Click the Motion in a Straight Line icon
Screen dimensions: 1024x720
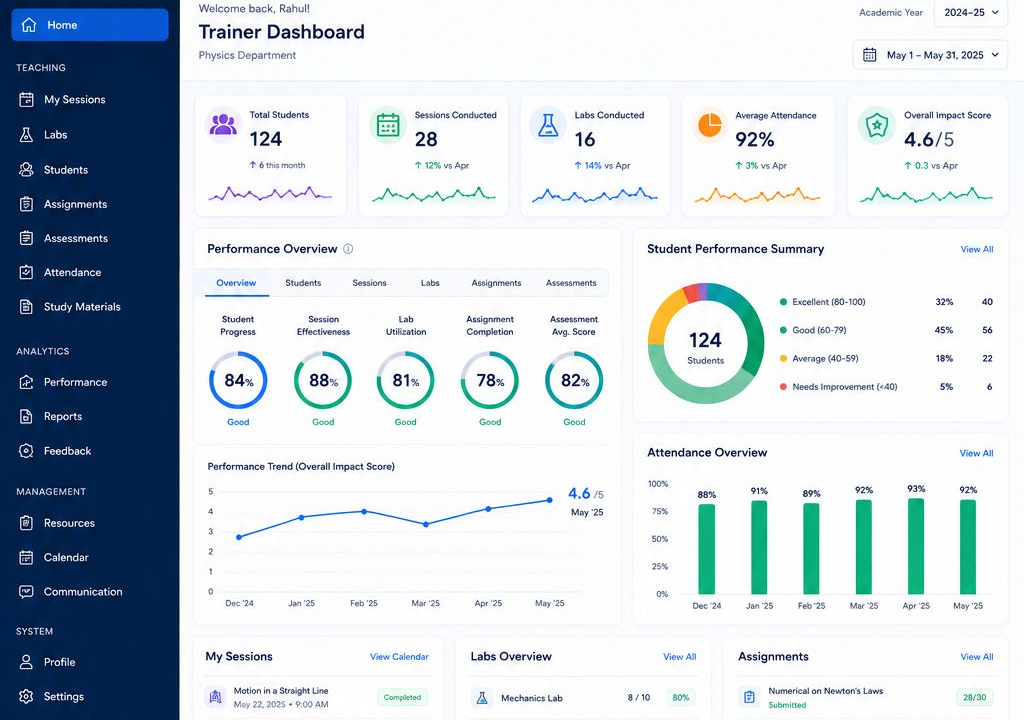click(x=216, y=697)
